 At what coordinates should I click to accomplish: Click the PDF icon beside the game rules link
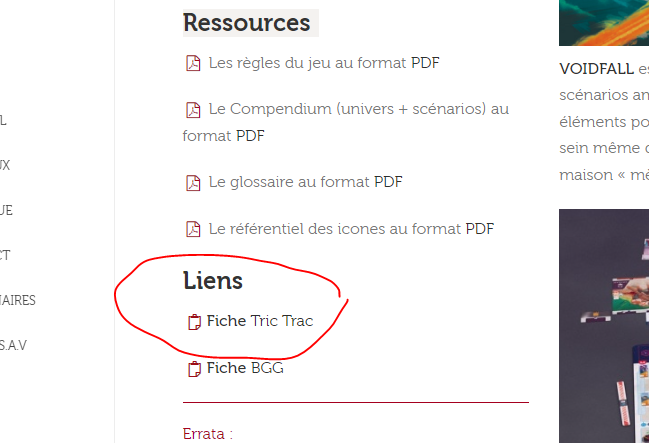193,64
